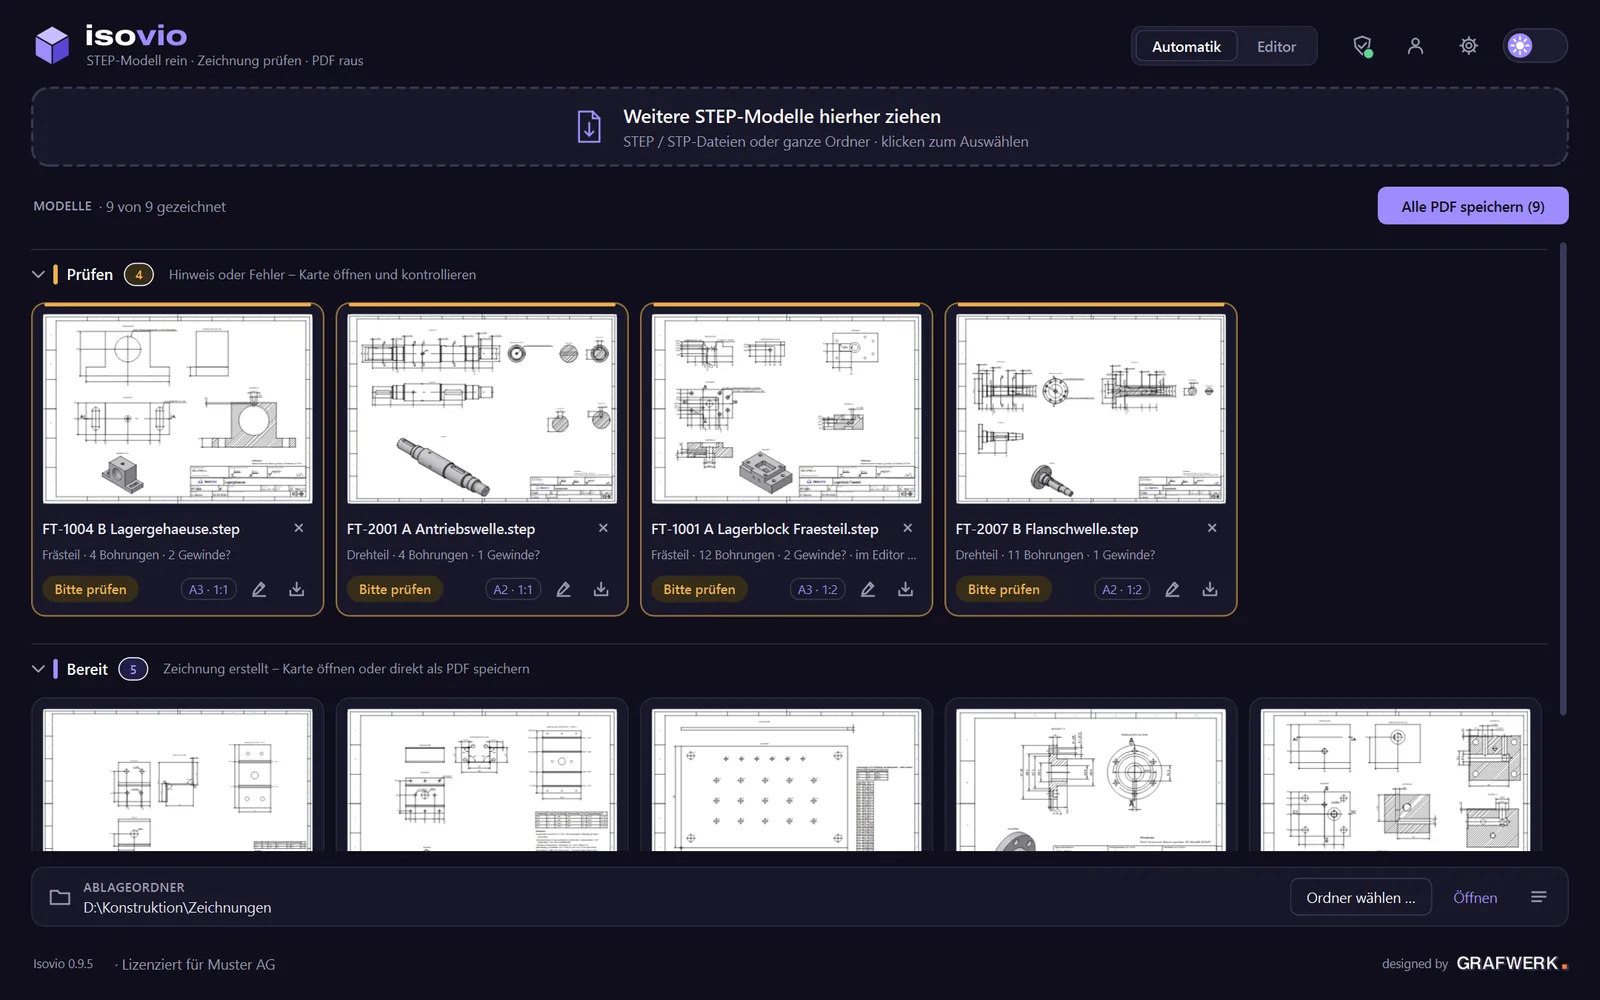This screenshot has height=1000, width=1600.
Task: Choose output folder with Ordner wählen
Action: (1361, 898)
